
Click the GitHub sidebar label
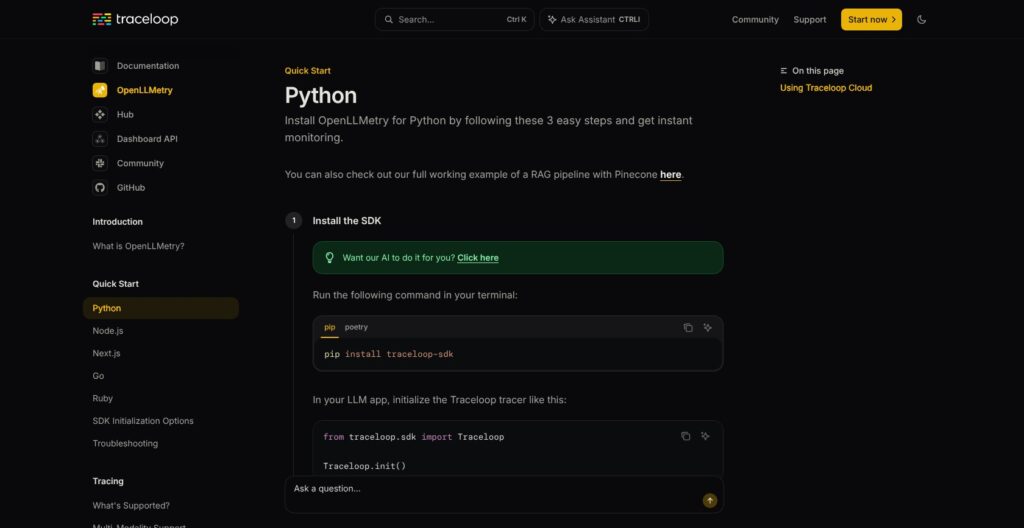click(x=131, y=188)
